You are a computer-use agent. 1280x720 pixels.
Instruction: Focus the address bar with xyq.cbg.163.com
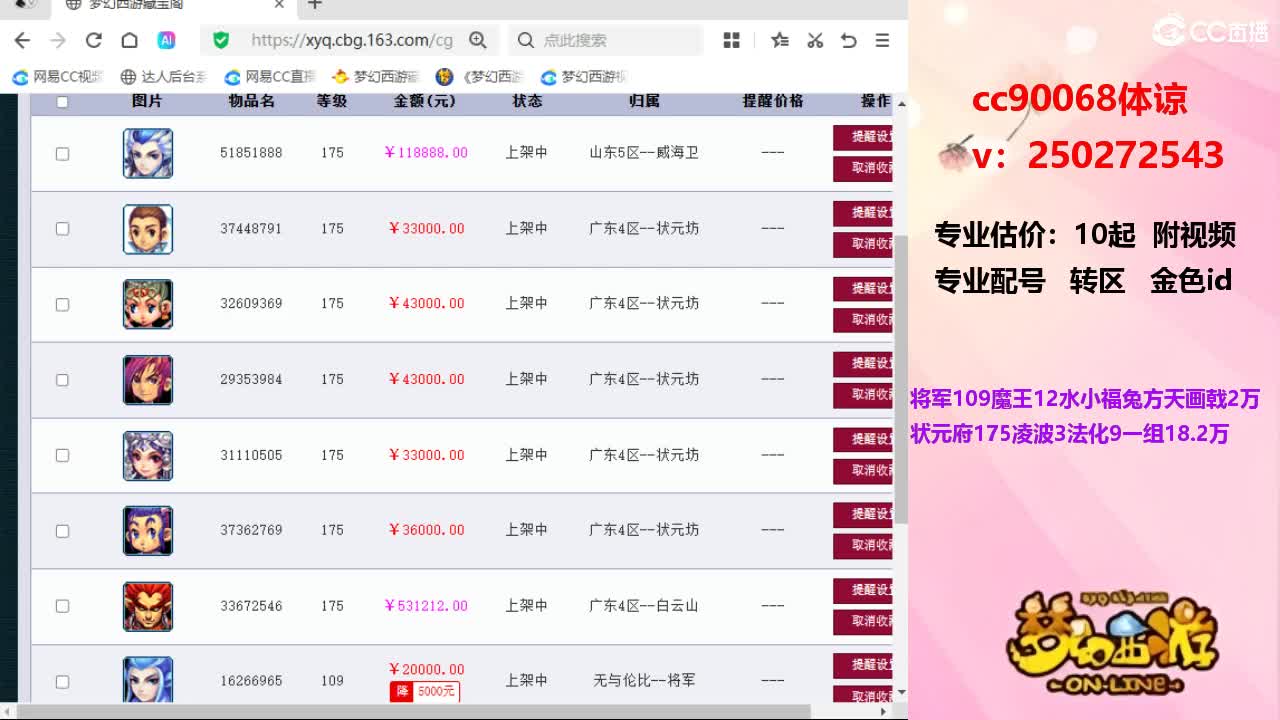[352, 40]
